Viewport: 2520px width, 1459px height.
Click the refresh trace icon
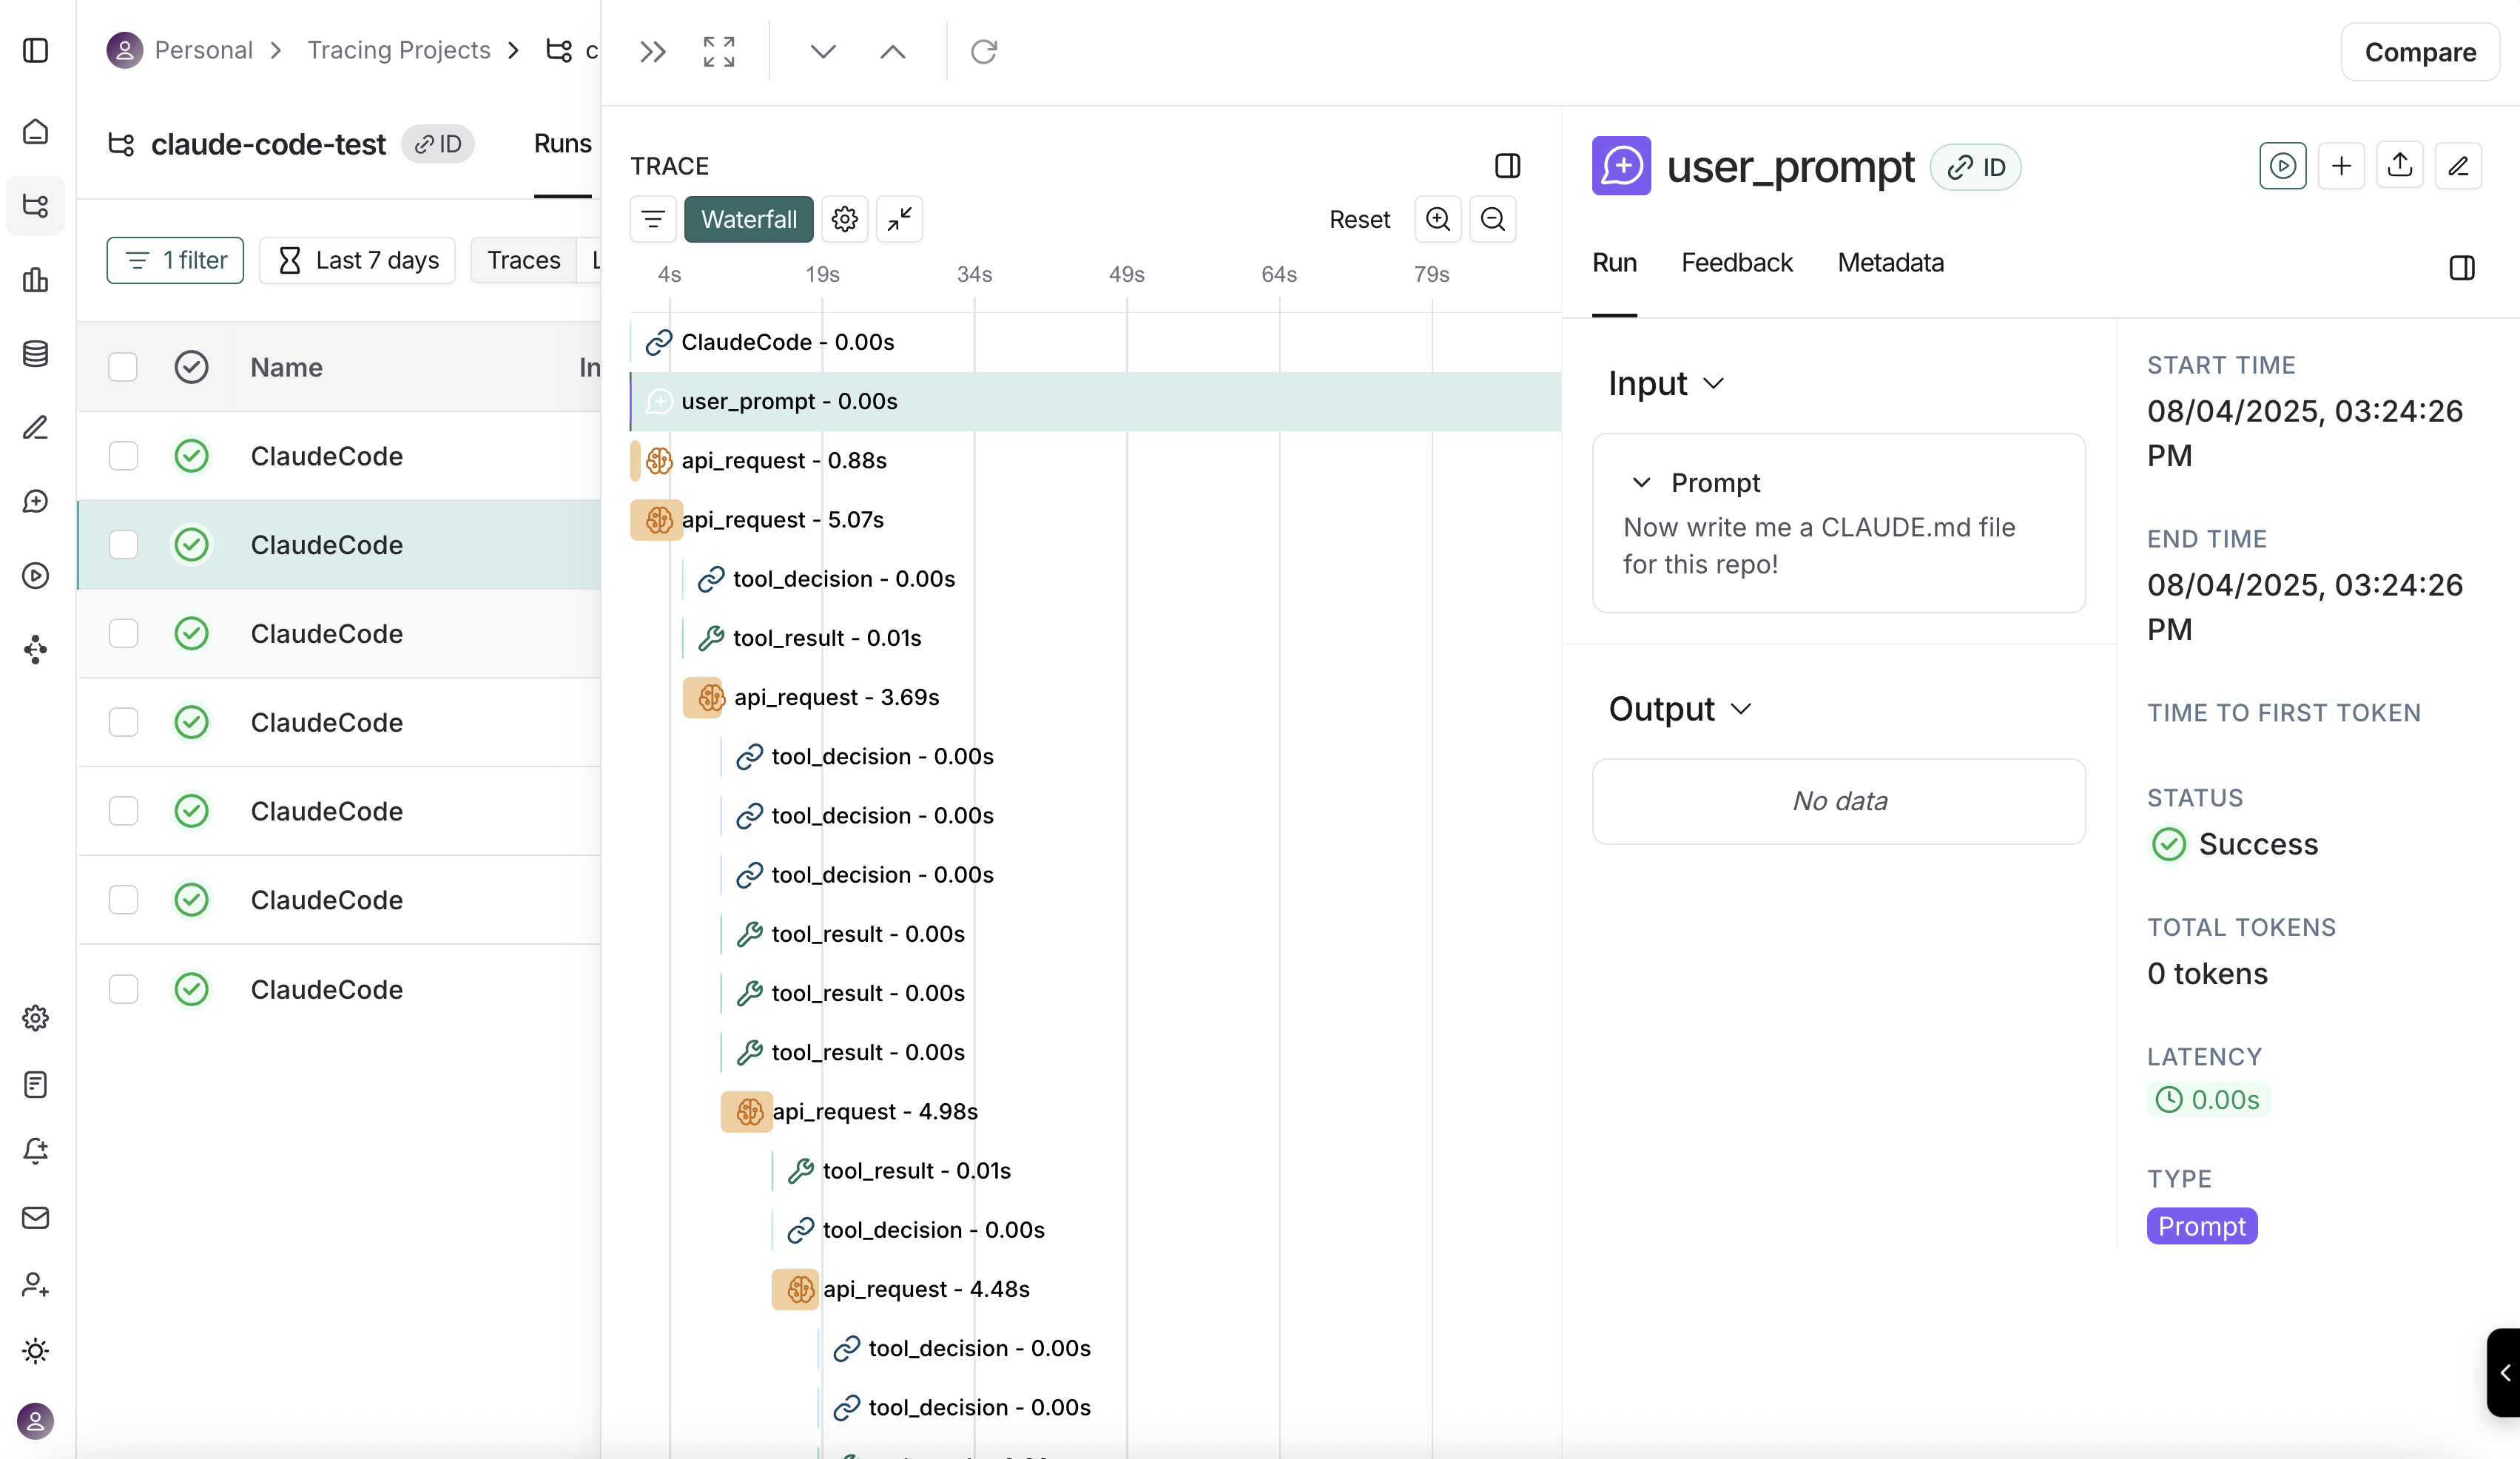(983, 52)
